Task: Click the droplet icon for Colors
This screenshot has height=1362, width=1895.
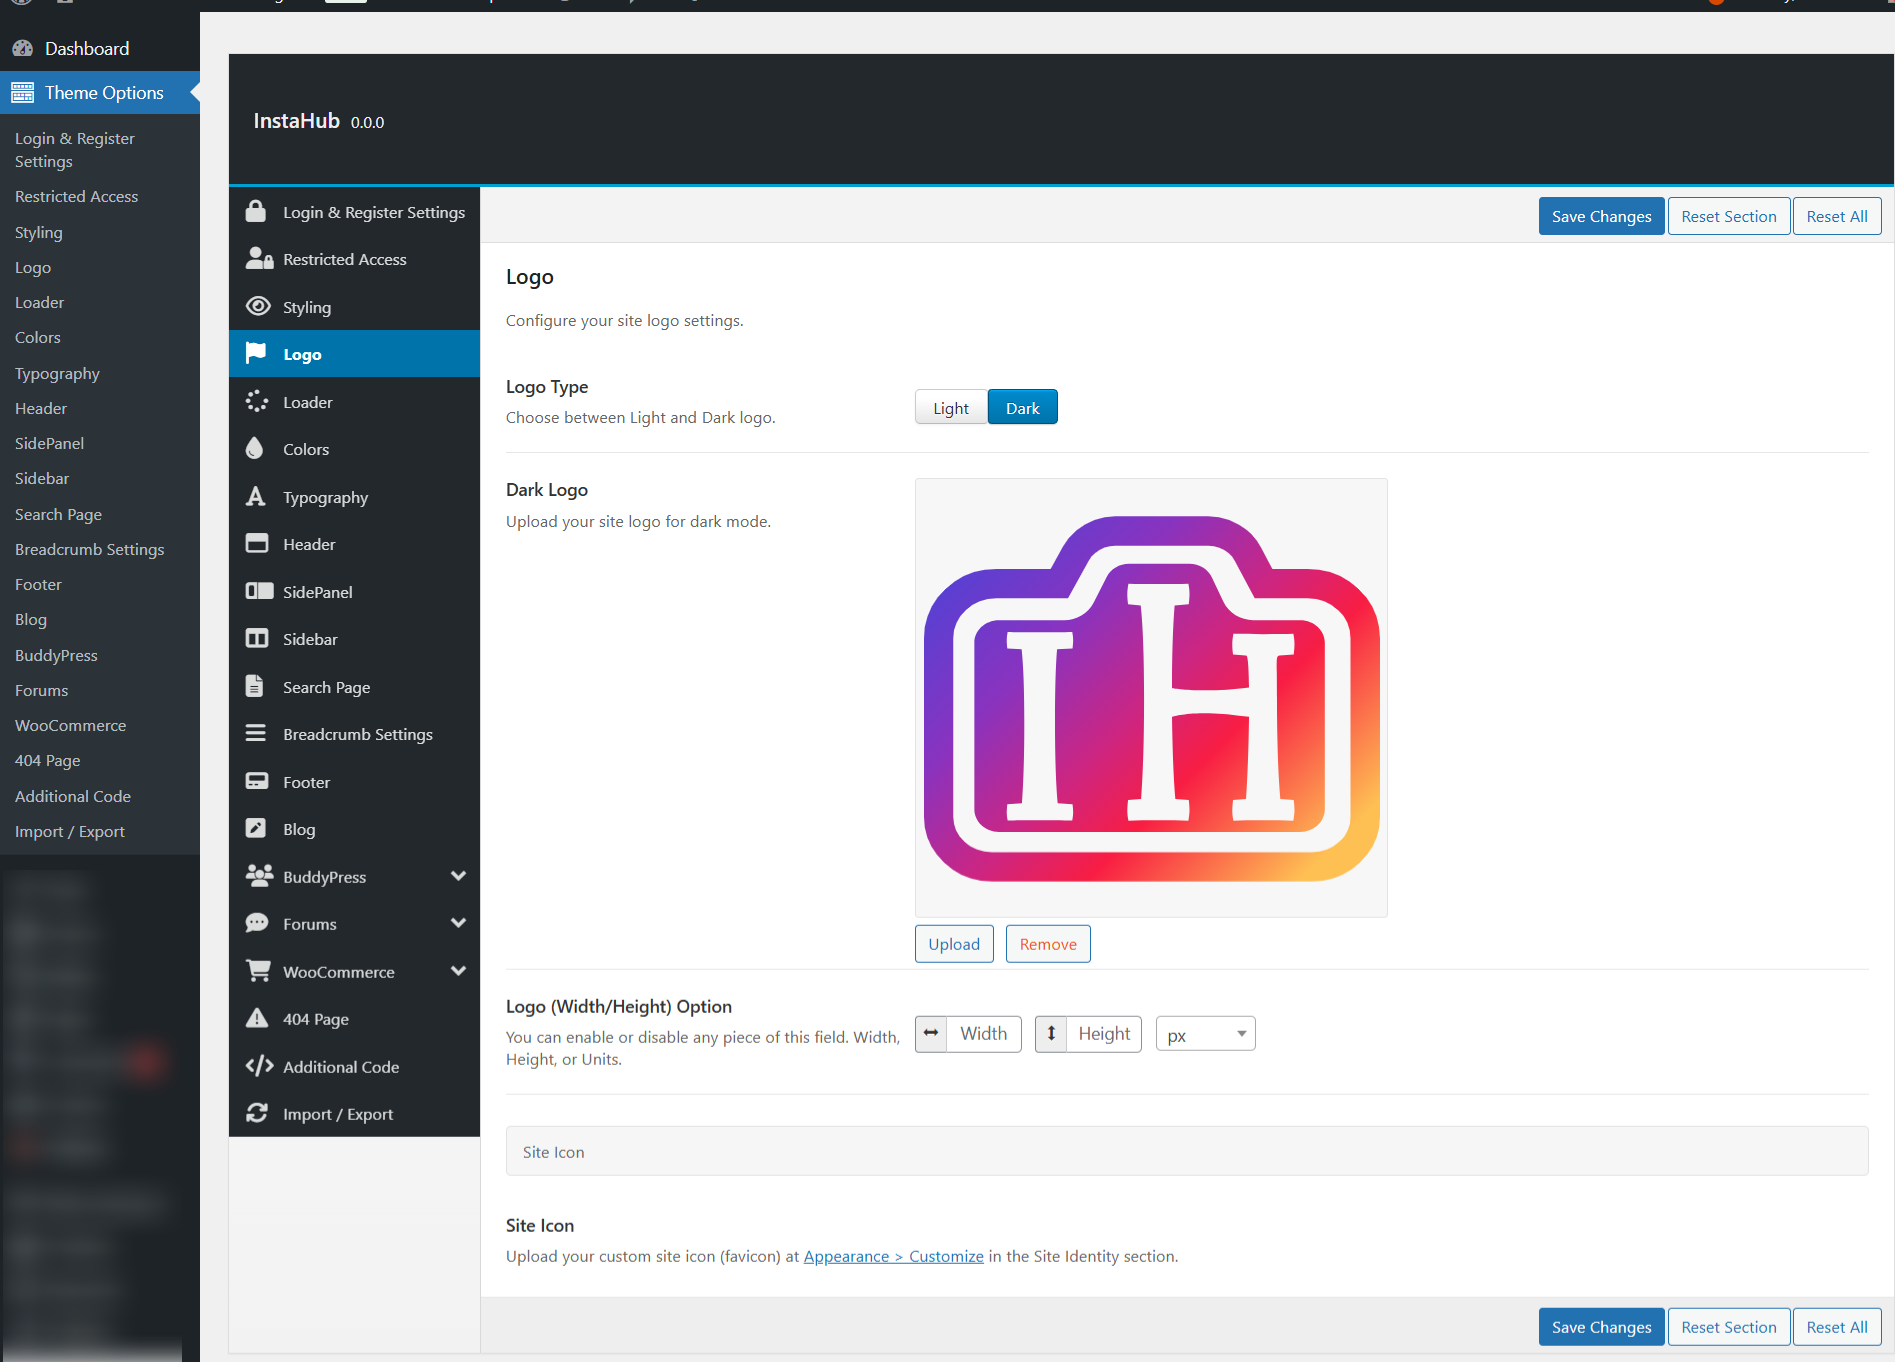Action: 255,449
